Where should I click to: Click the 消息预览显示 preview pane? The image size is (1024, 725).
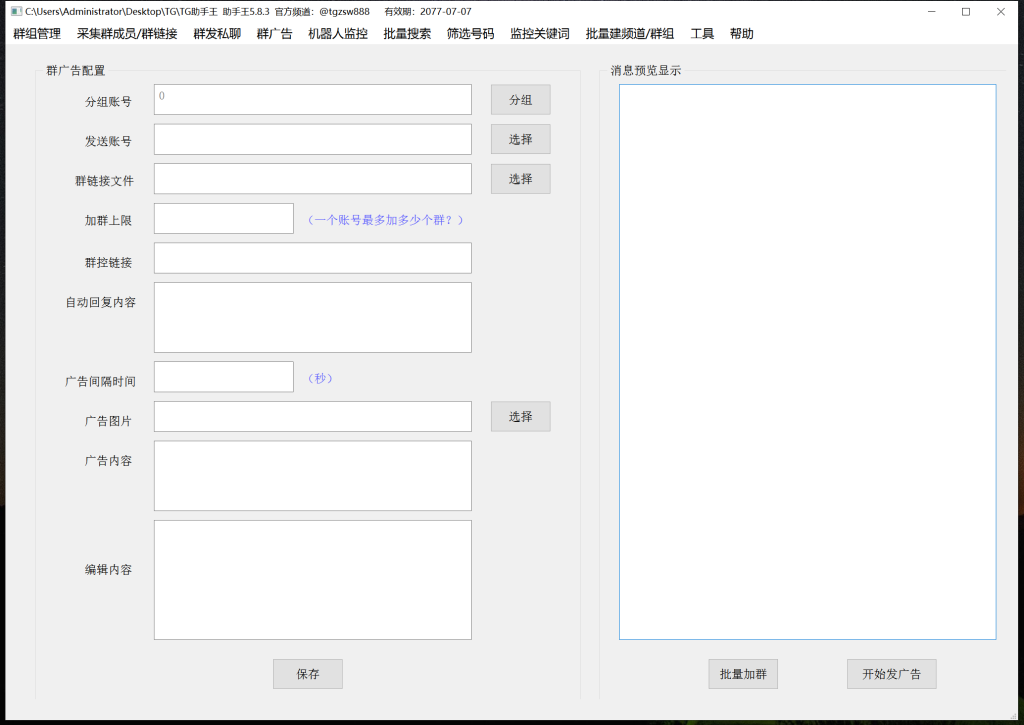click(x=808, y=362)
